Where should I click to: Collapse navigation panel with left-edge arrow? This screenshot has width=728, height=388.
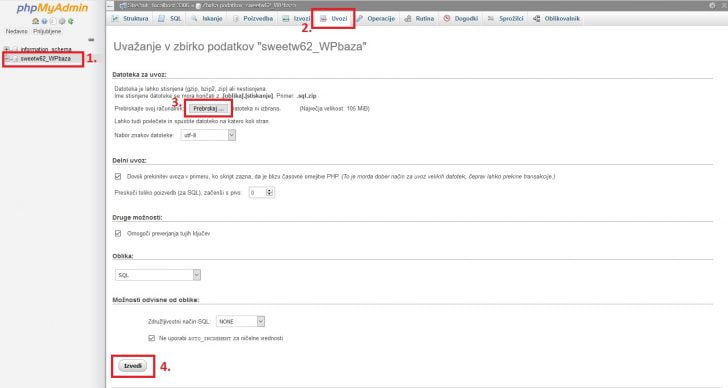(110, 6)
